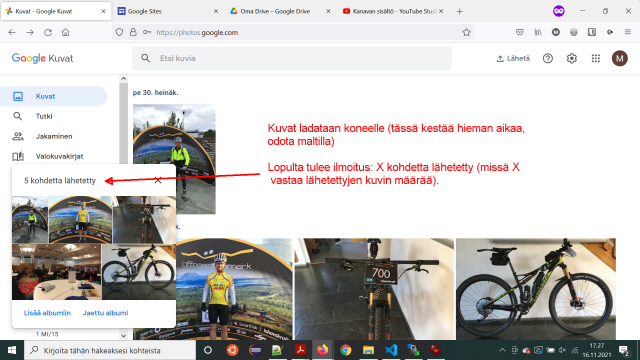Image resolution: width=640 pixels, height=360 pixels.
Task: Click the padlock site info icon
Action: (x=133, y=32)
